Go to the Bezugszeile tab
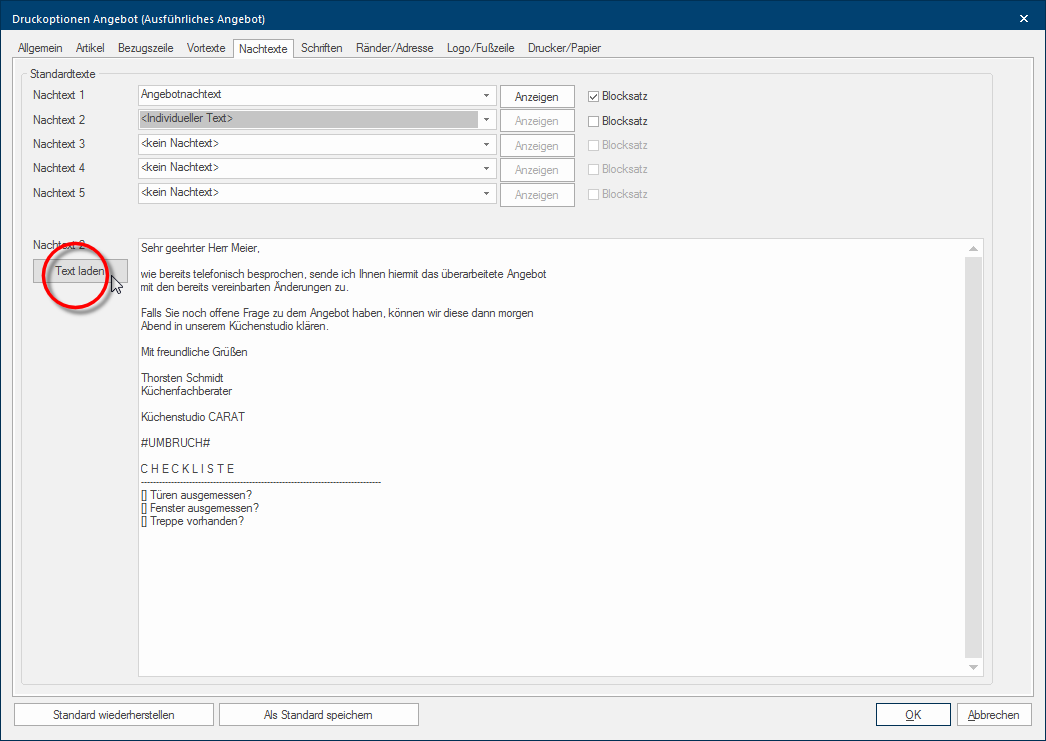The image size is (1046, 741). pyautogui.click(x=145, y=48)
